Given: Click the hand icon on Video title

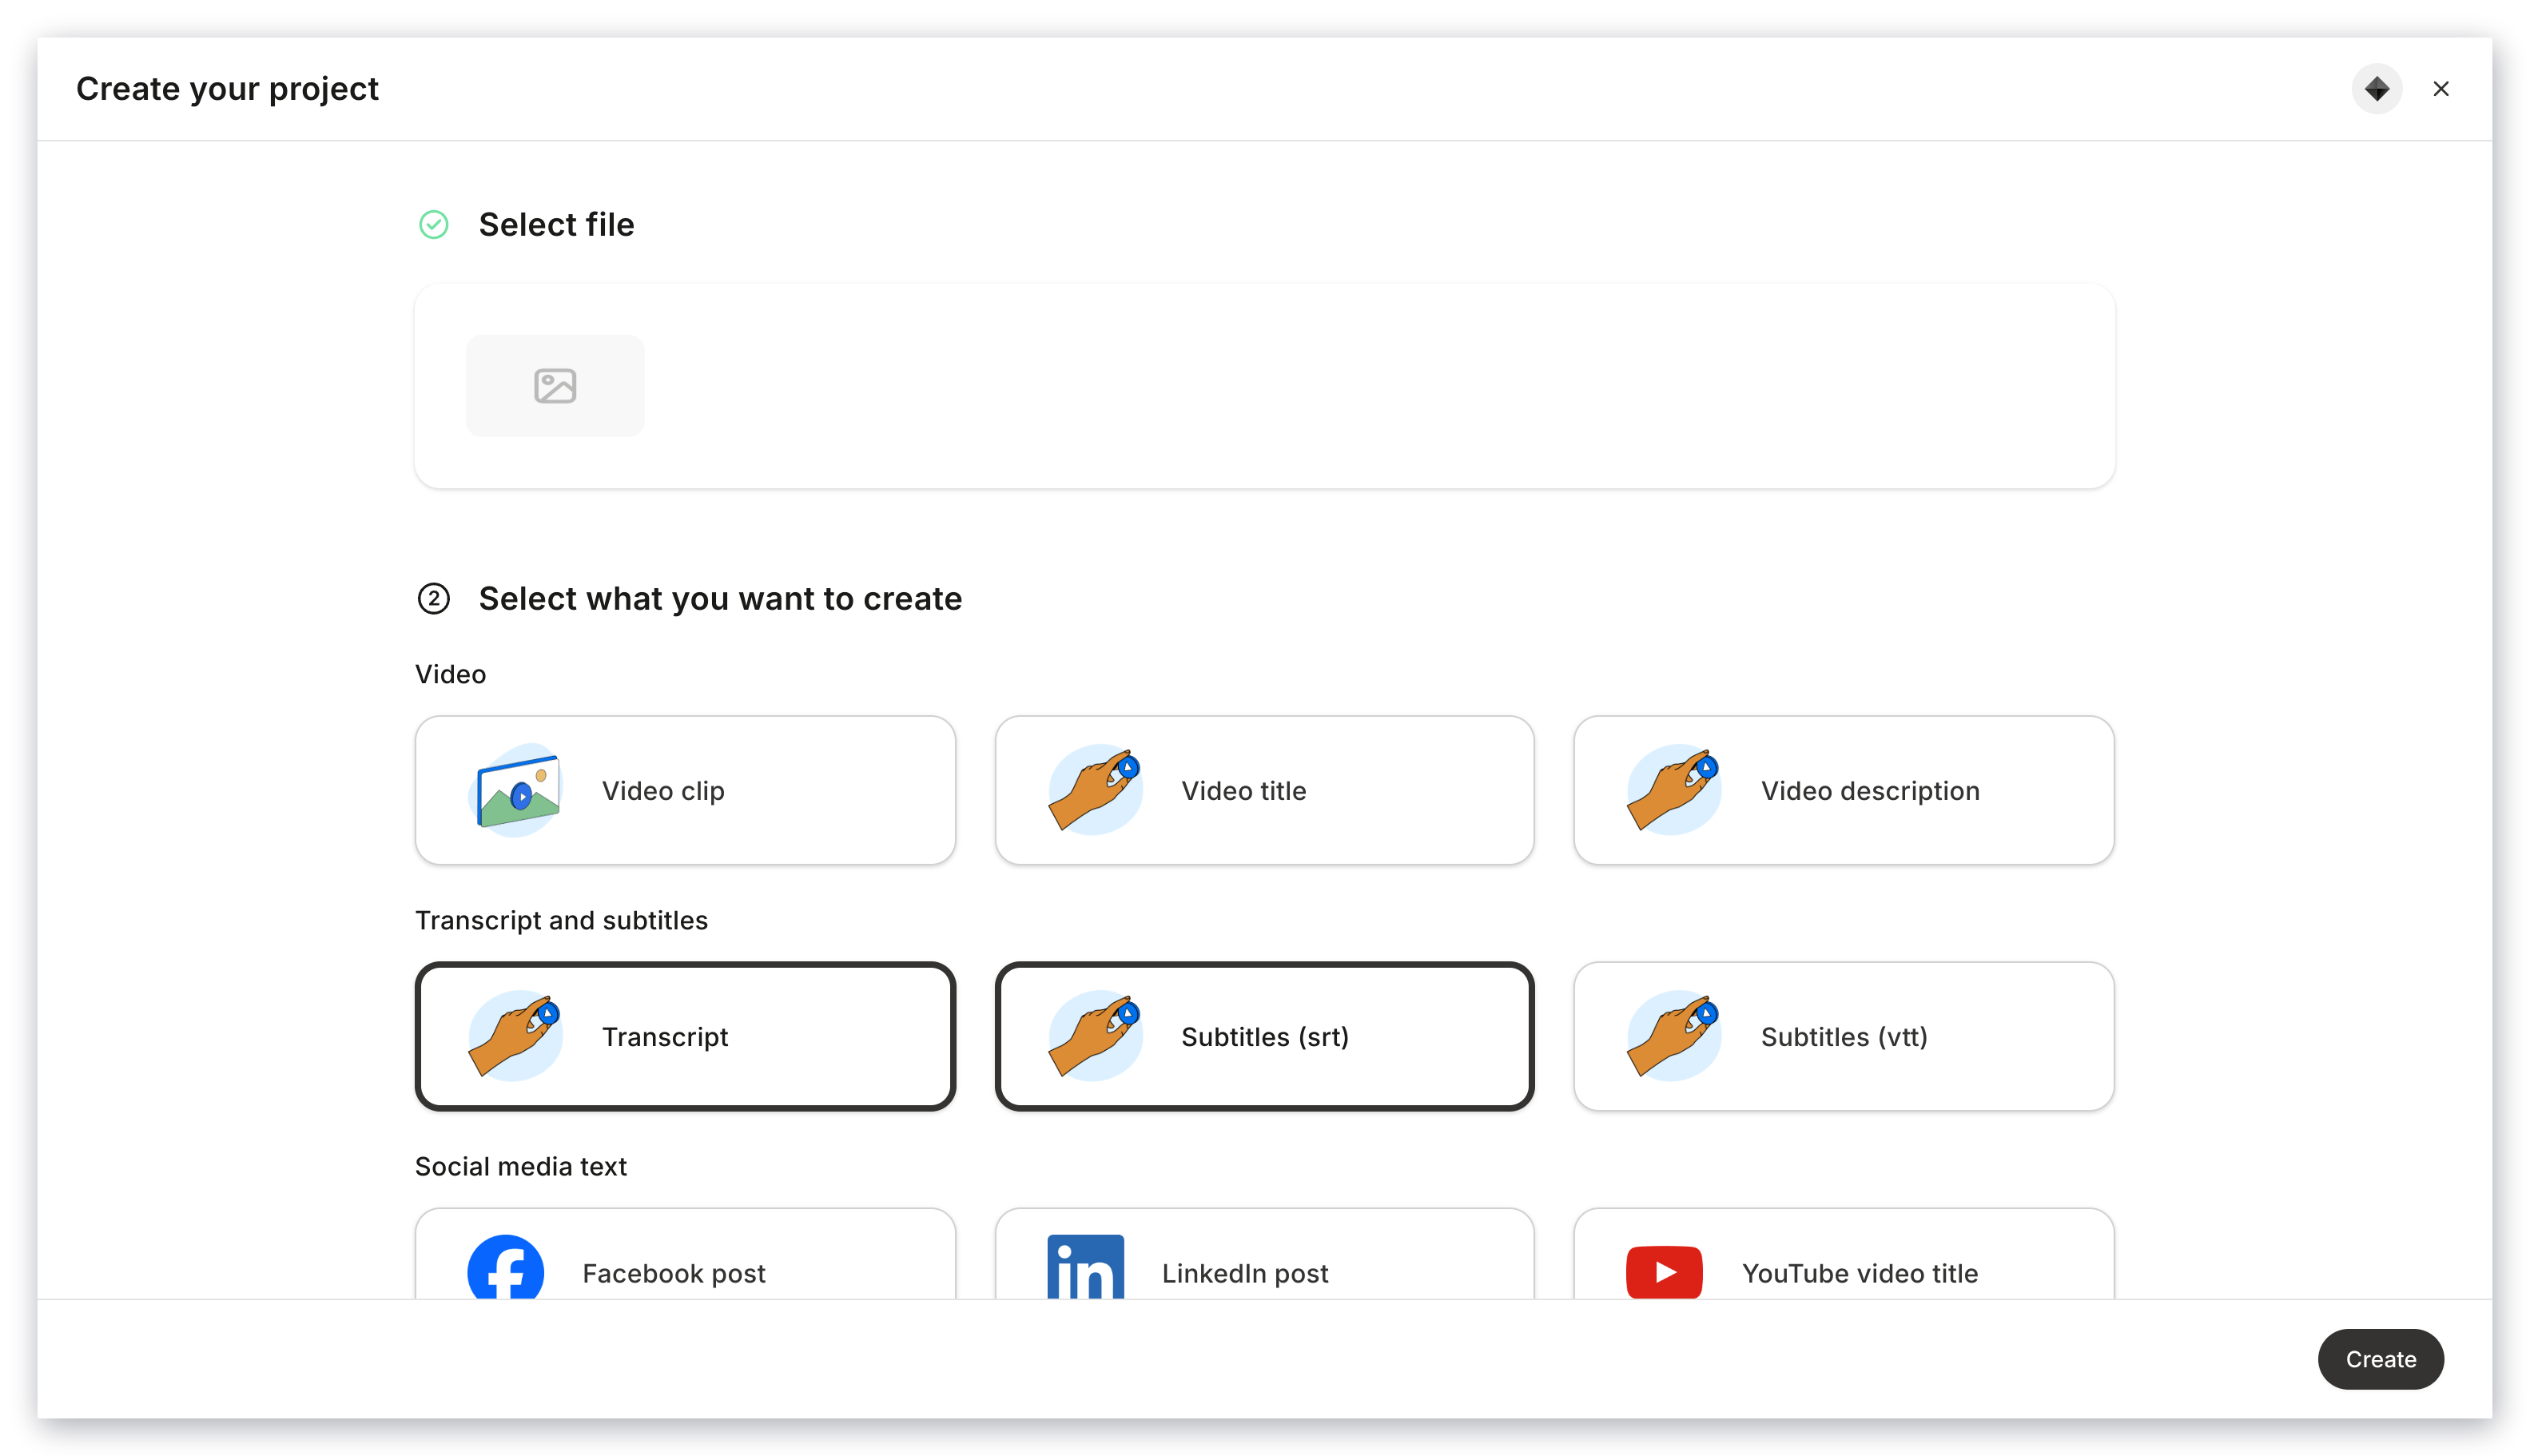Looking at the screenshot, I should tap(1094, 790).
